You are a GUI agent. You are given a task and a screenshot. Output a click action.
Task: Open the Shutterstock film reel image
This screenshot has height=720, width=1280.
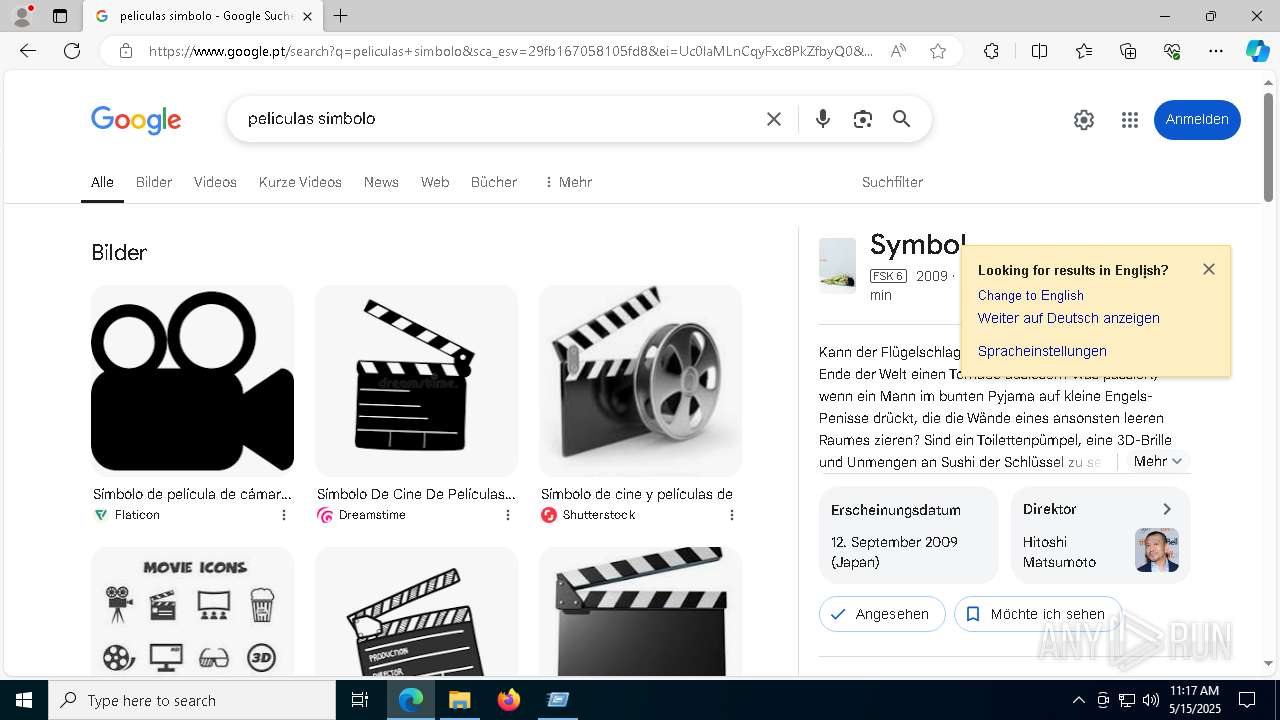(640, 380)
